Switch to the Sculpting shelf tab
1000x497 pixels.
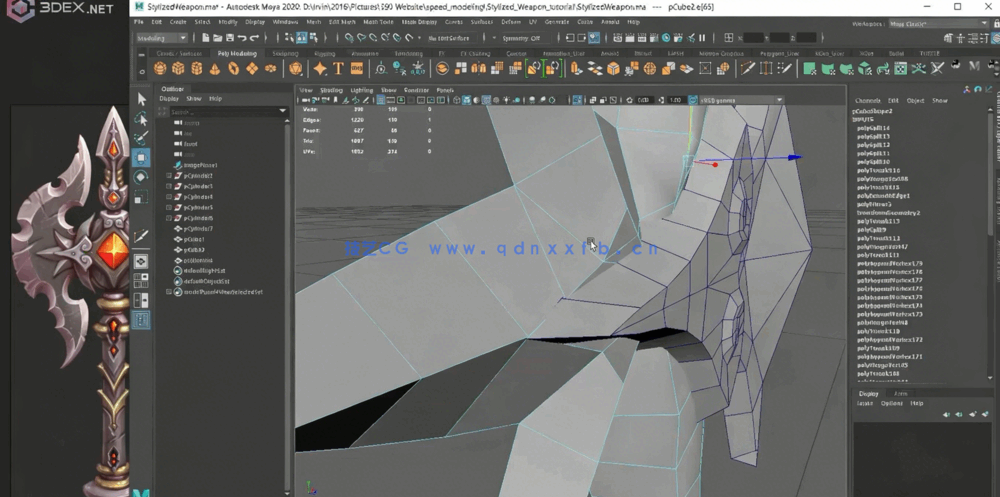pos(285,53)
